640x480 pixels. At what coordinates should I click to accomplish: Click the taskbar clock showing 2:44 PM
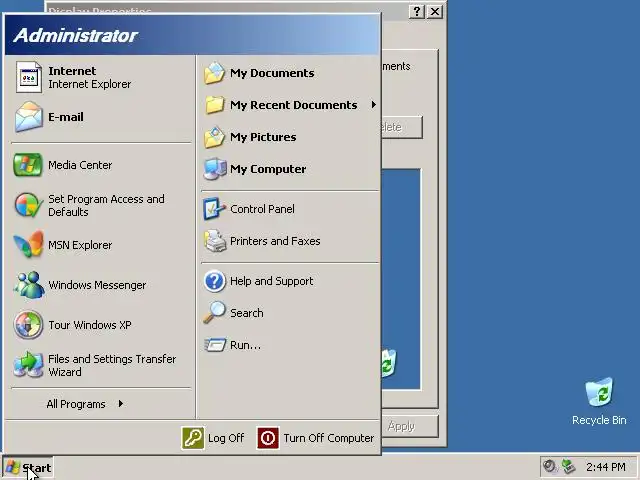(606, 467)
